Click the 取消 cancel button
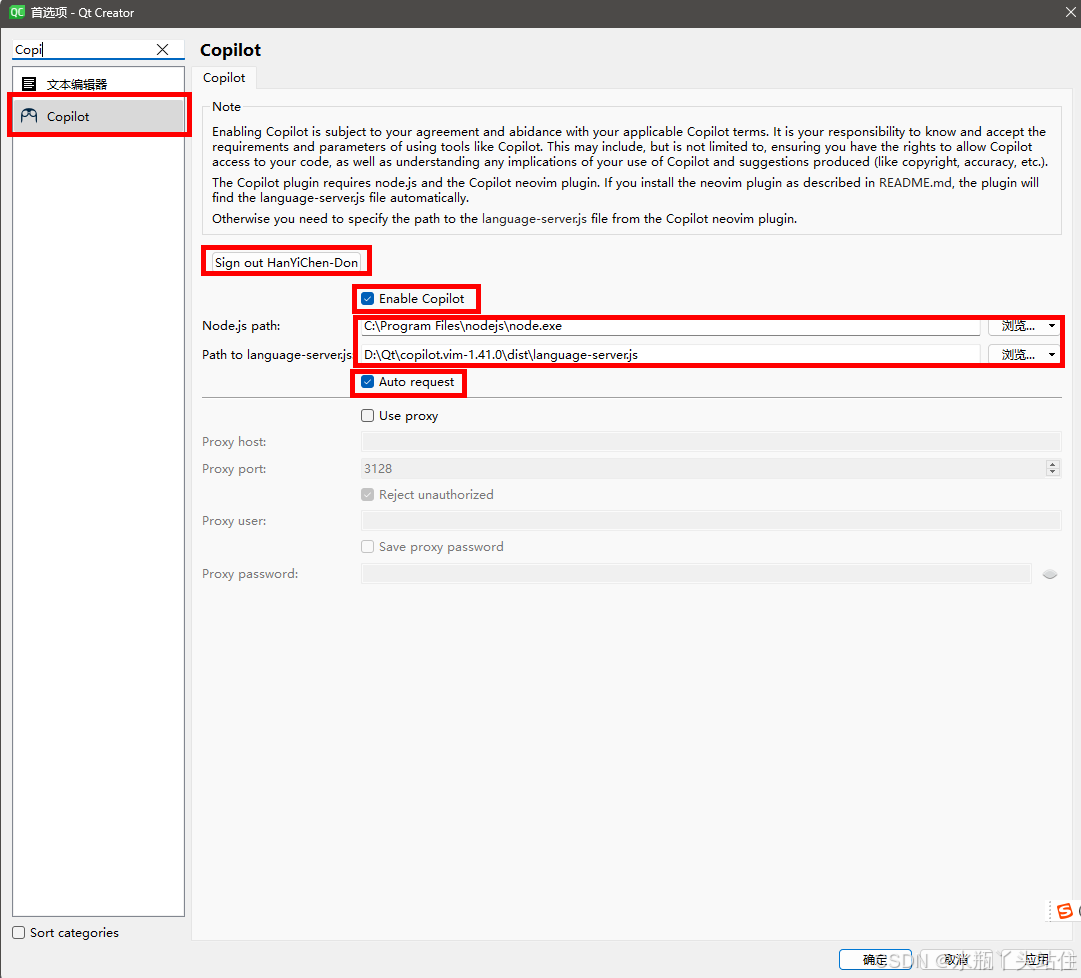1081x978 pixels. (x=956, y=959)
